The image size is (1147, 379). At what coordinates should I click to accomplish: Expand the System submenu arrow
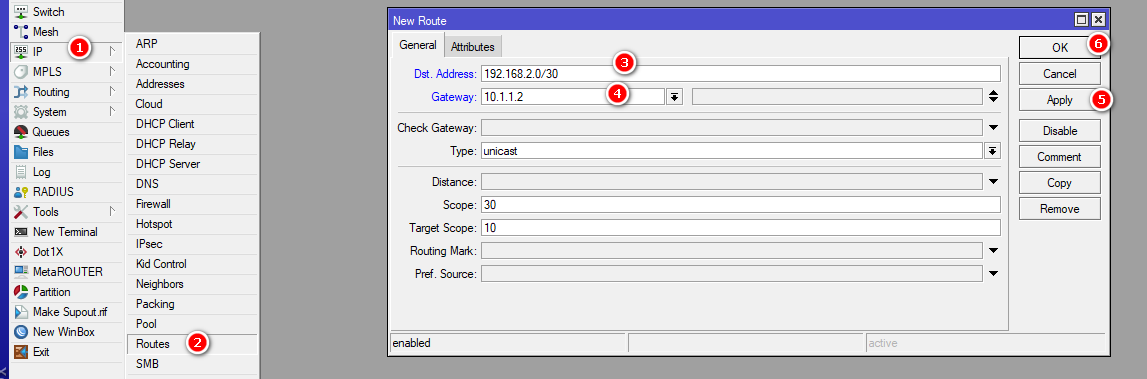coord(112,112)
